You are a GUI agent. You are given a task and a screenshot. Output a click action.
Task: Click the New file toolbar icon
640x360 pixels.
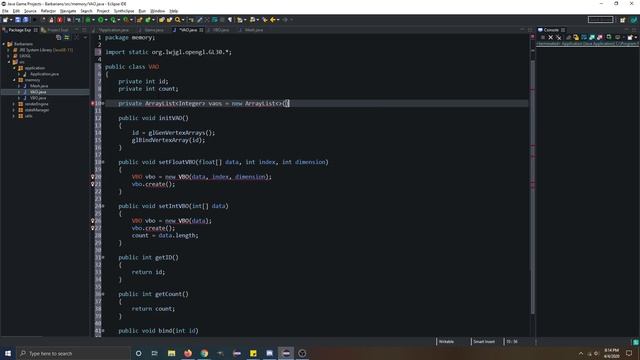coord(5,20)
